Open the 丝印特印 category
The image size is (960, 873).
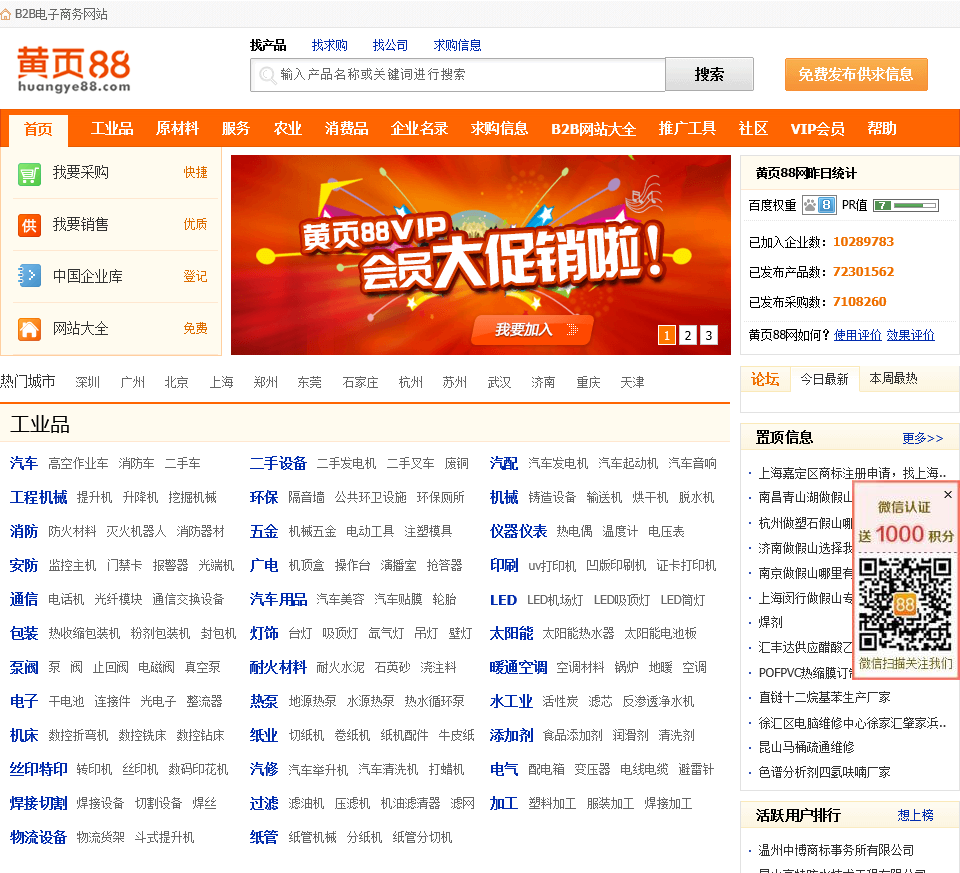(x=39, y=770)
